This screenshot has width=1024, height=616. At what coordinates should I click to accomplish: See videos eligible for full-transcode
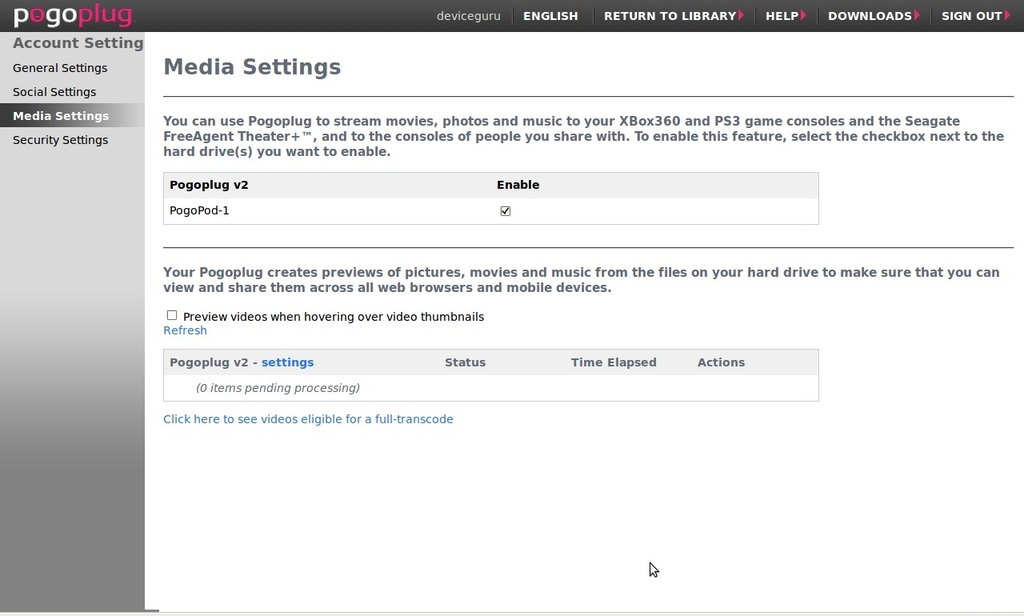(308, 419)
